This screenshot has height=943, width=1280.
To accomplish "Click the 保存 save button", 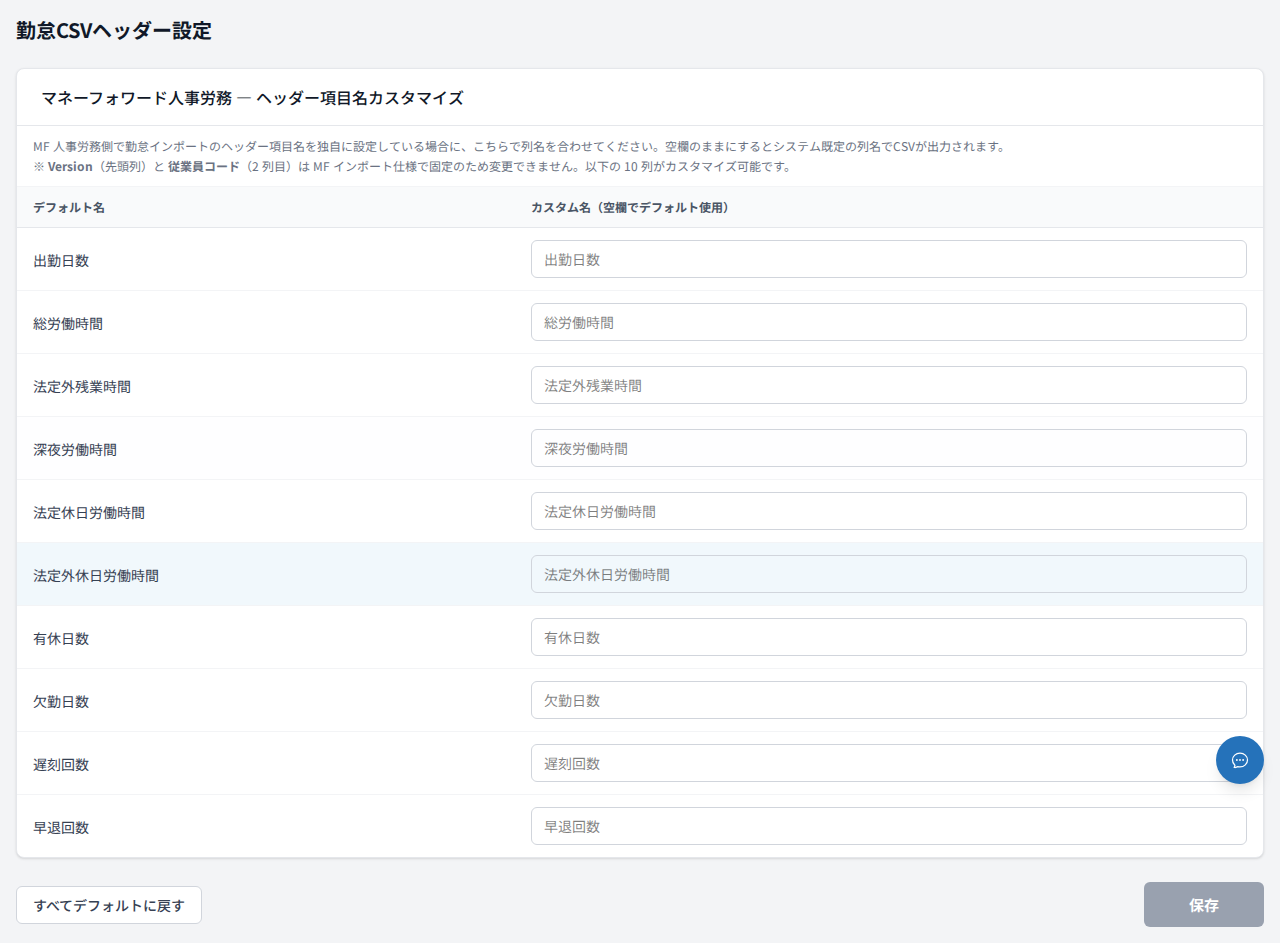I will (x=1204, y=905).
